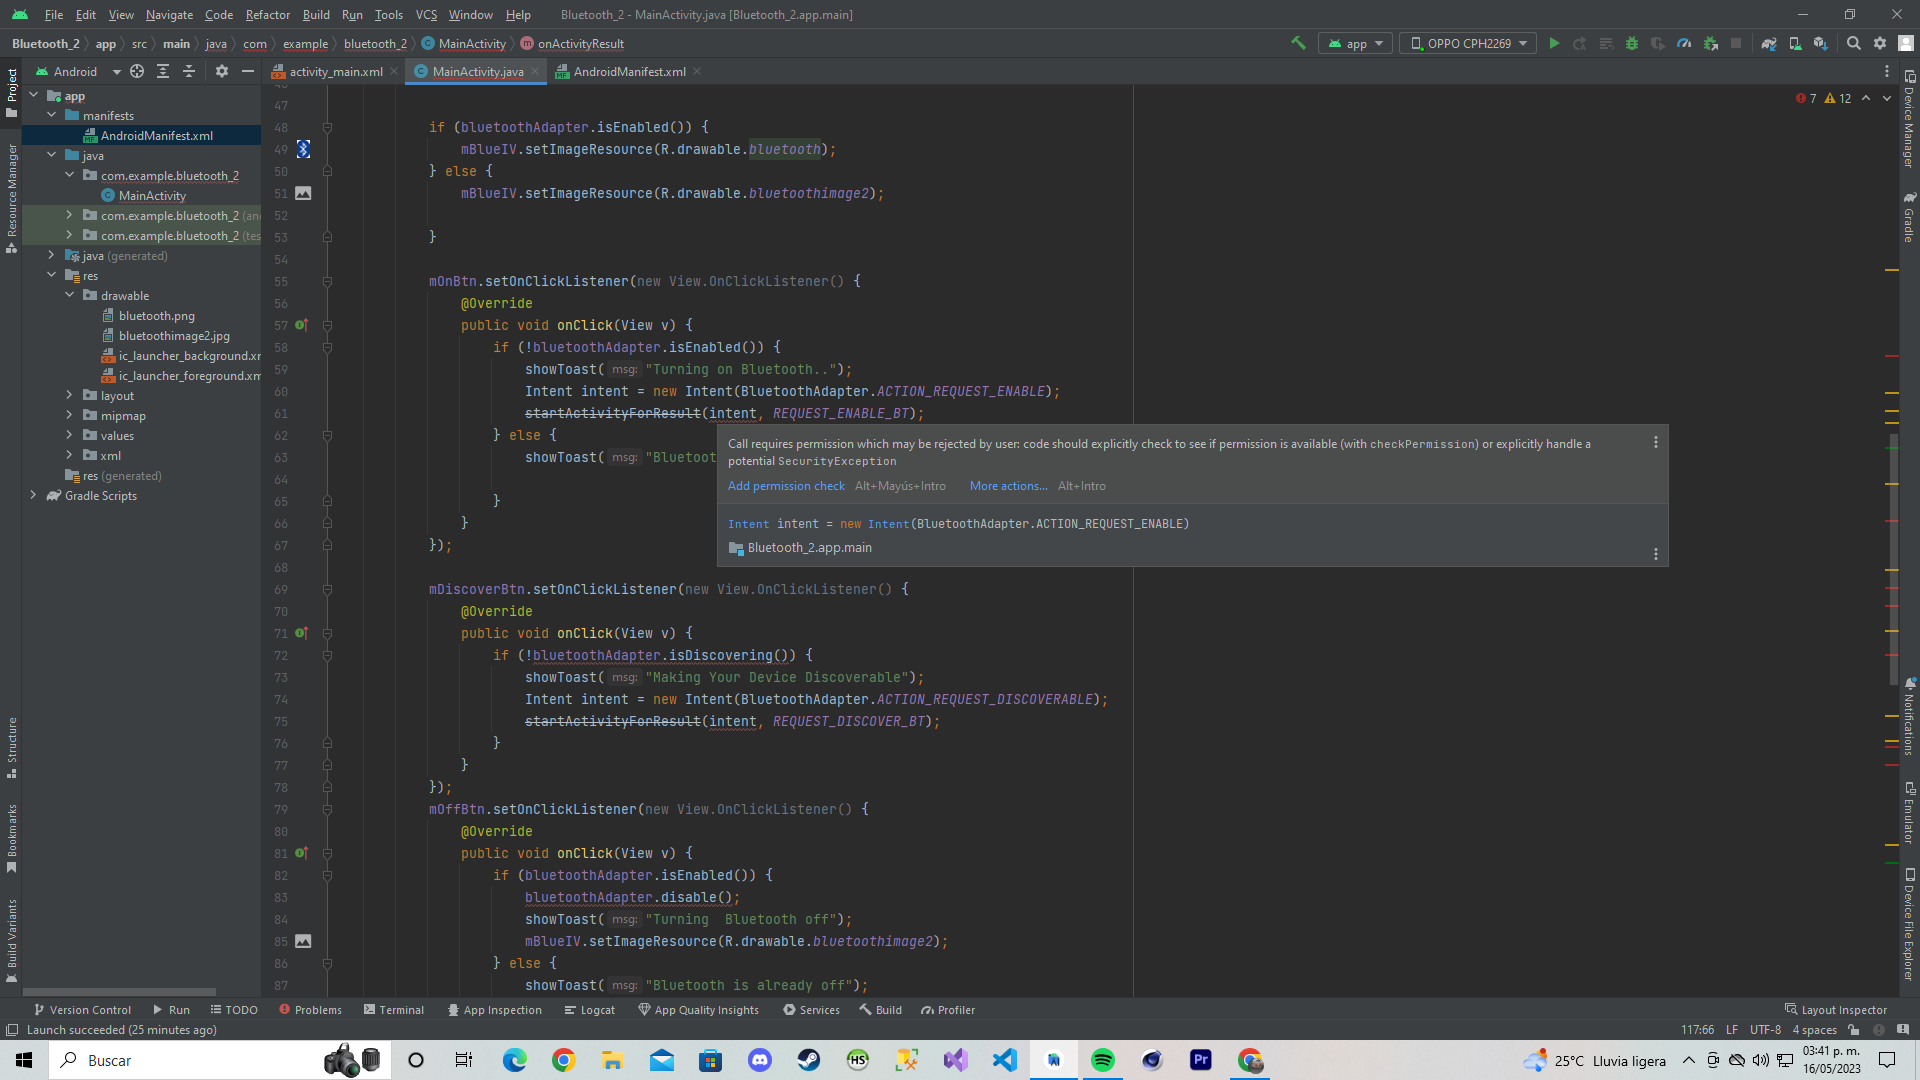Open tooltip options three-dot menu

[1656, 442]
